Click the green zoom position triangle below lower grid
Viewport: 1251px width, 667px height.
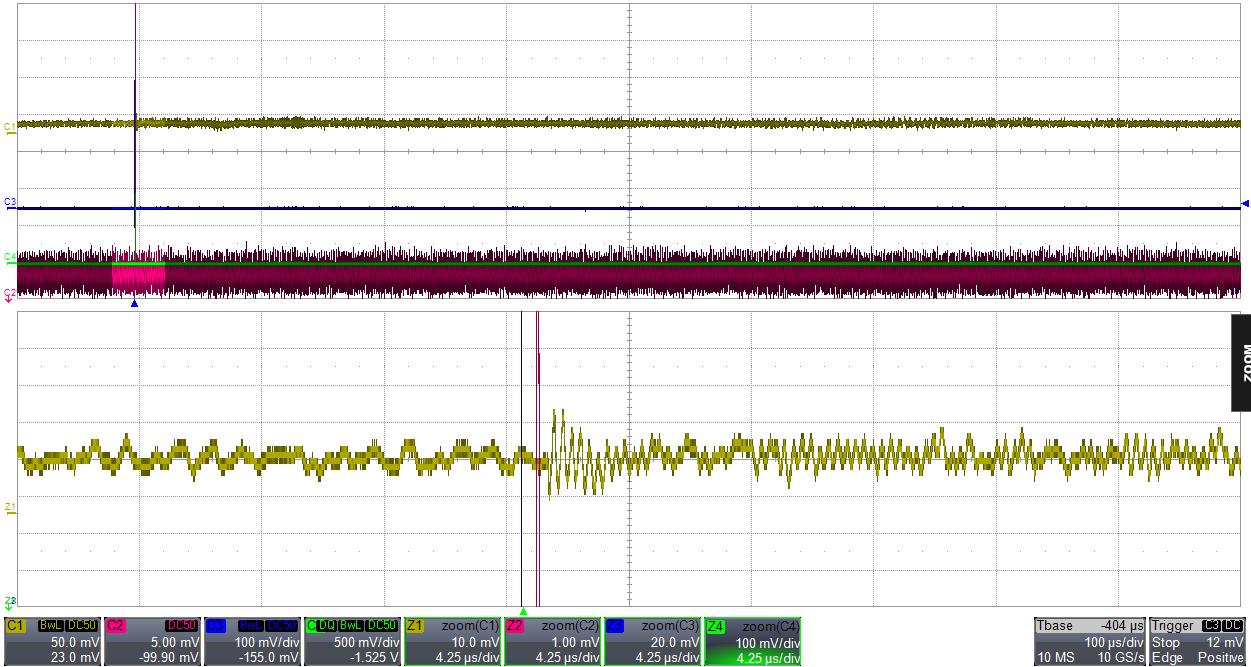pos(523,611)
